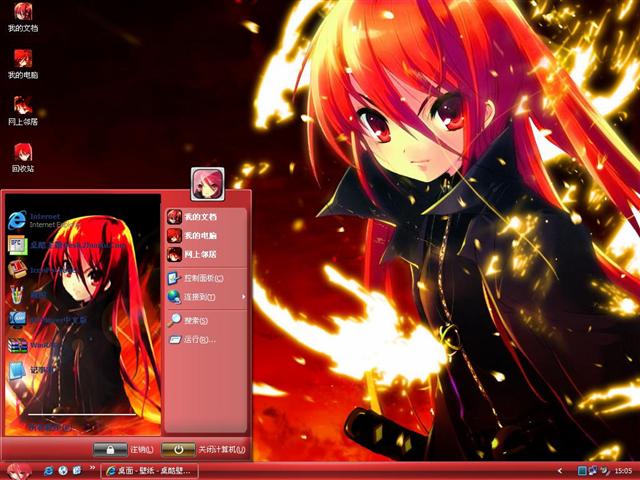Click the third quick launch icon
Viewport: 640px width, 480px height.
point(77,471)
